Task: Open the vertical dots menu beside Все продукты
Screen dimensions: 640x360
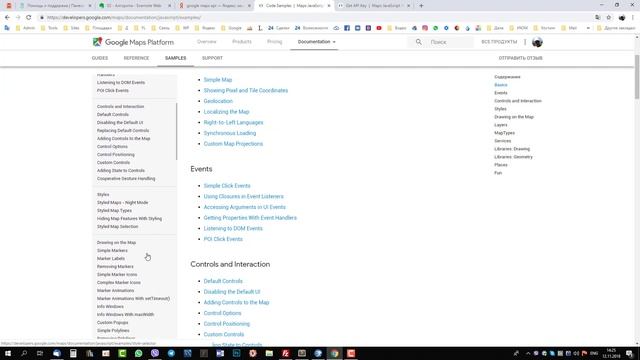Action: click(x=525, y=42)
